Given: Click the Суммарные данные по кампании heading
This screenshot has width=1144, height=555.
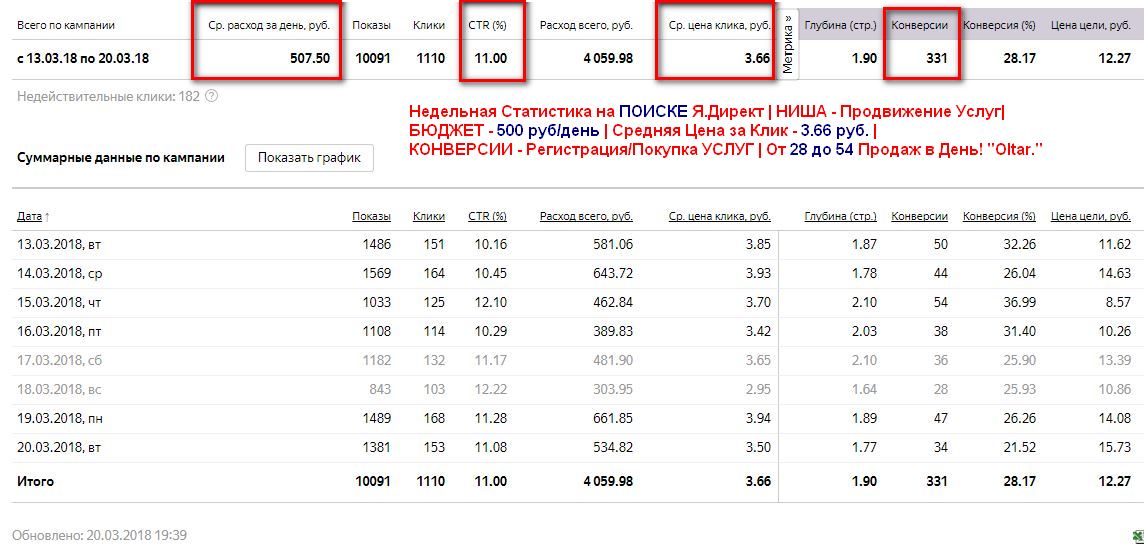Looking at the screenshot, I should pyautogui.click(x=120, y=158).
